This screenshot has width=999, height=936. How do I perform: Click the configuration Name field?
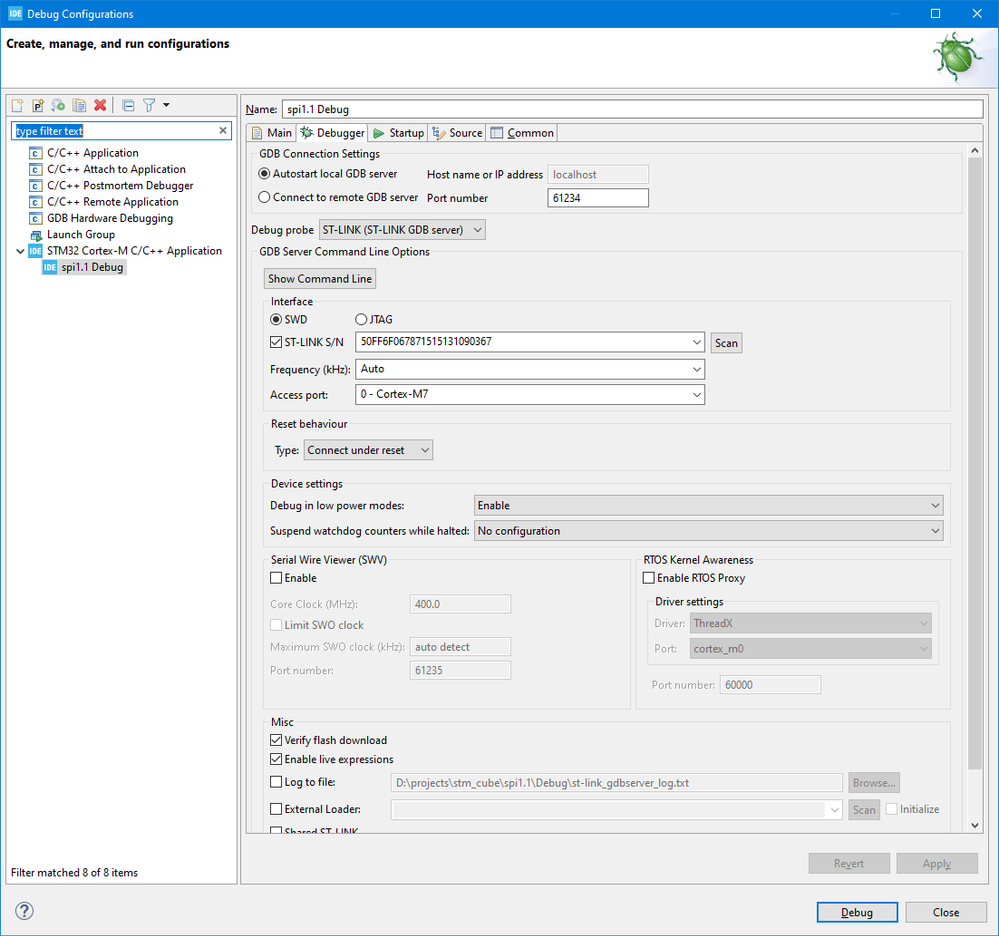point(632,109)
